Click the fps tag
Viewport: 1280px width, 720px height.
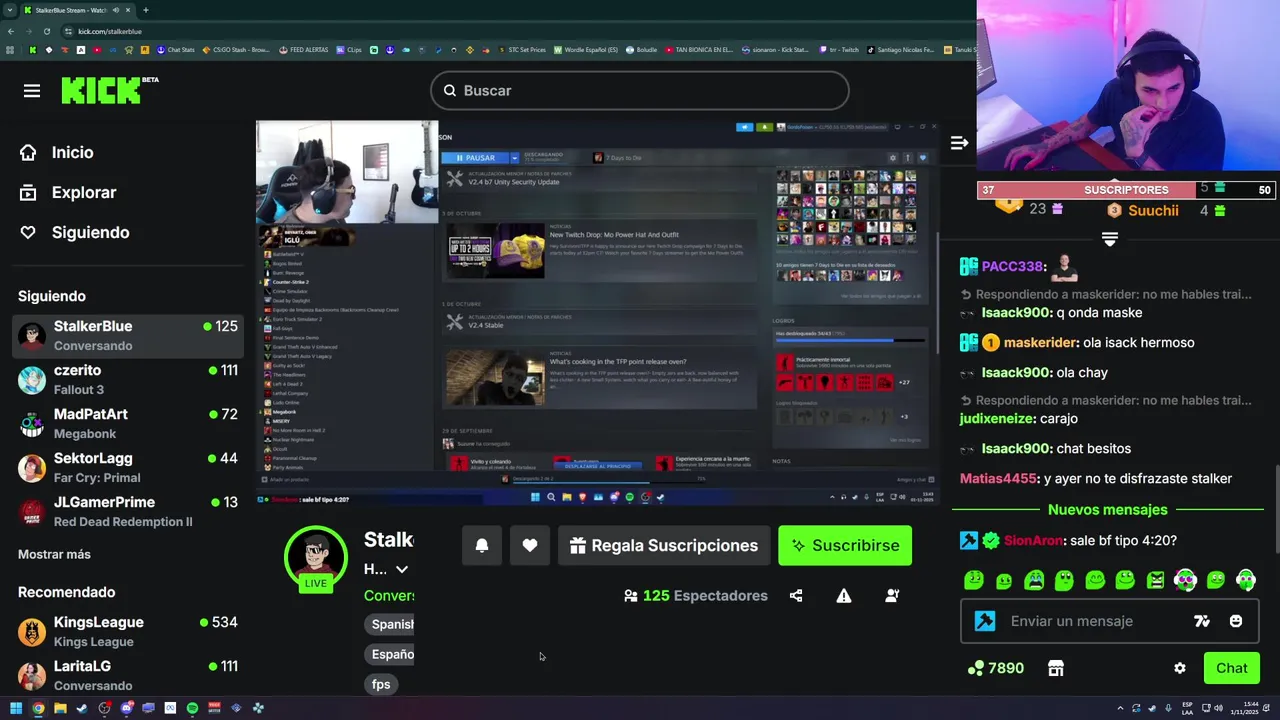[381, 684]
